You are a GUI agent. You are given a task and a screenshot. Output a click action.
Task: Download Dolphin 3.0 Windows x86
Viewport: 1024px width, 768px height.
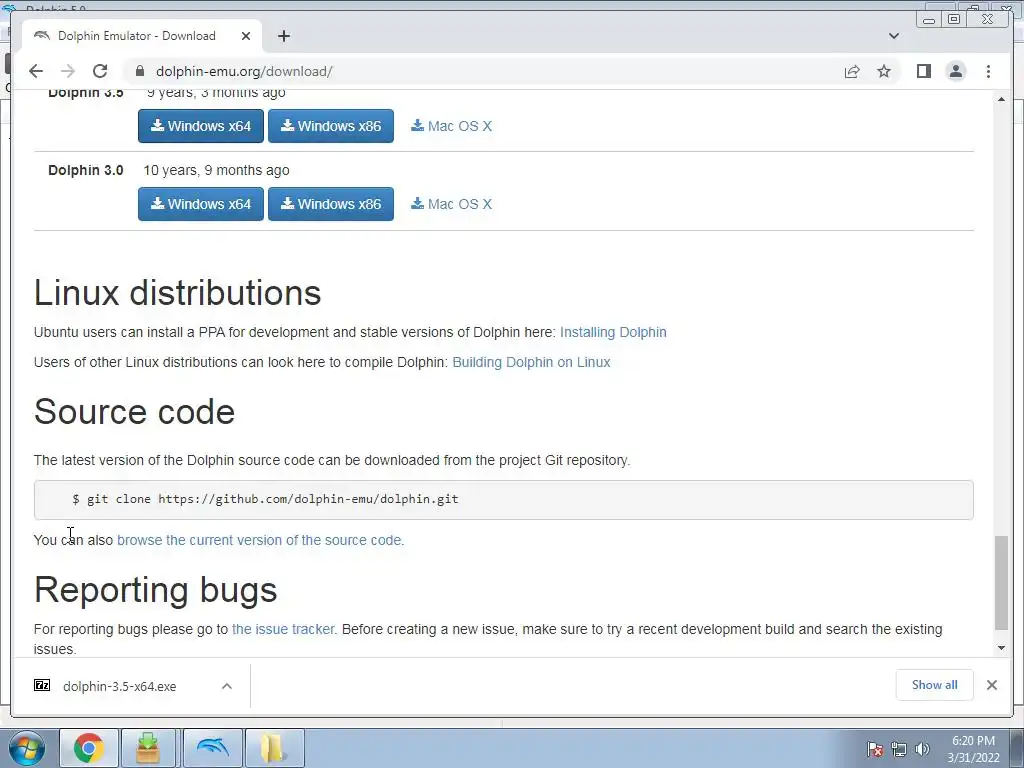click(330, 204)
